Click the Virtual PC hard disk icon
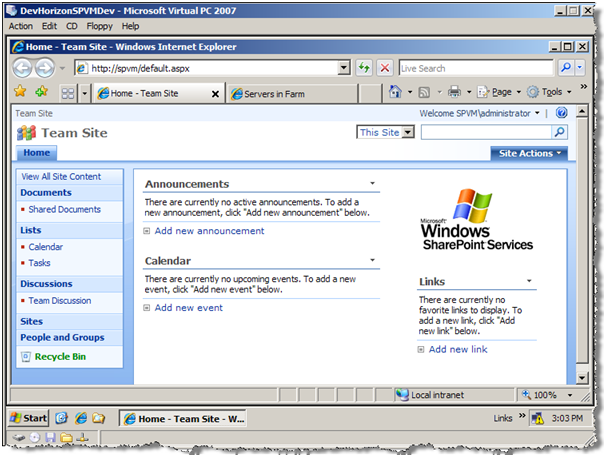 [19, 438]
